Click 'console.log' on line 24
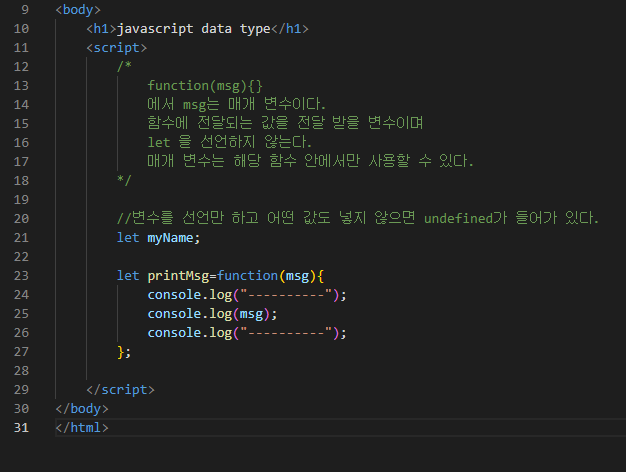Viewport: 626px width, 472px height. (x=190, y=295)
